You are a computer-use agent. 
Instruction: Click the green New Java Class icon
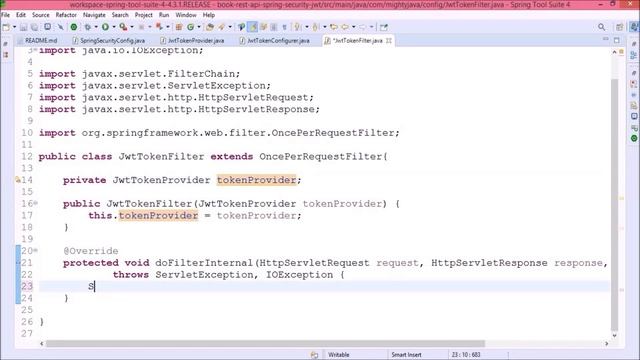coord(190,27)
